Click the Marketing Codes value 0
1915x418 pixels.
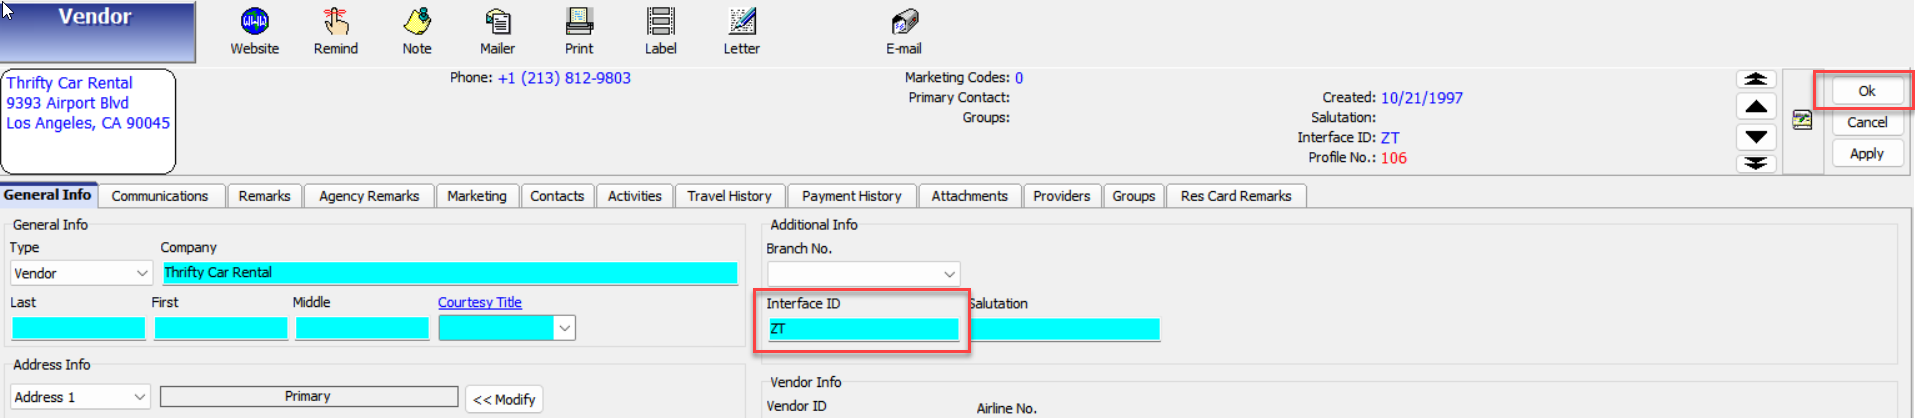[1019, 78]
